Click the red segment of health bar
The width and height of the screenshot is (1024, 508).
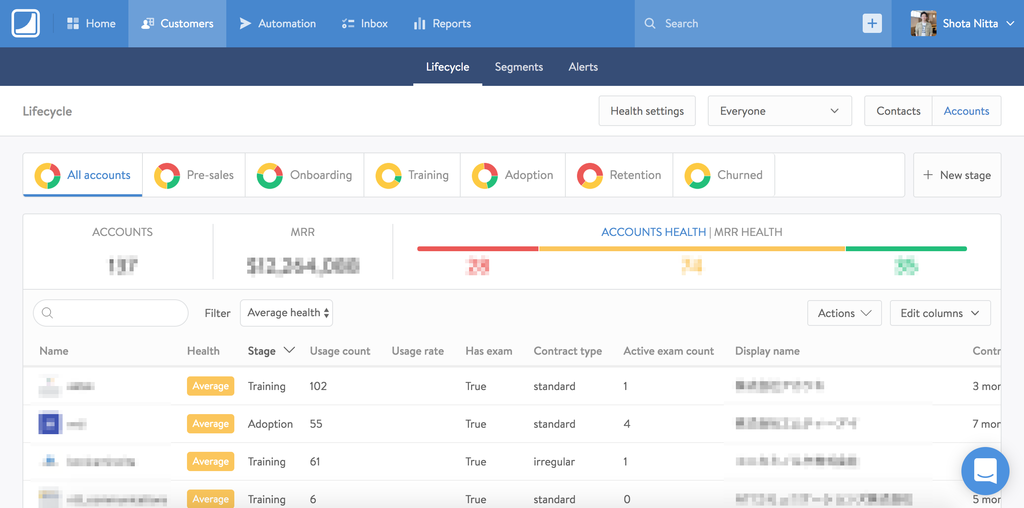click(x=477, y=249)
